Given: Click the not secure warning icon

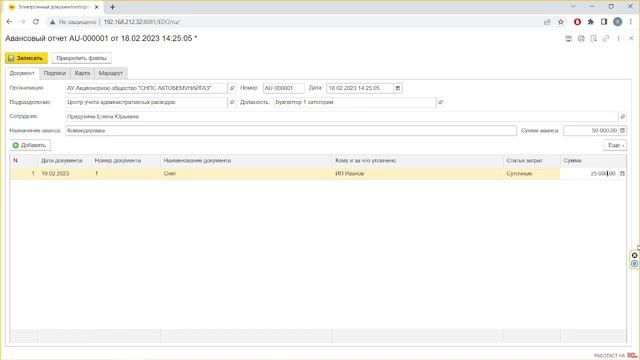Looking at the screenshot, I should pos(52,22).
